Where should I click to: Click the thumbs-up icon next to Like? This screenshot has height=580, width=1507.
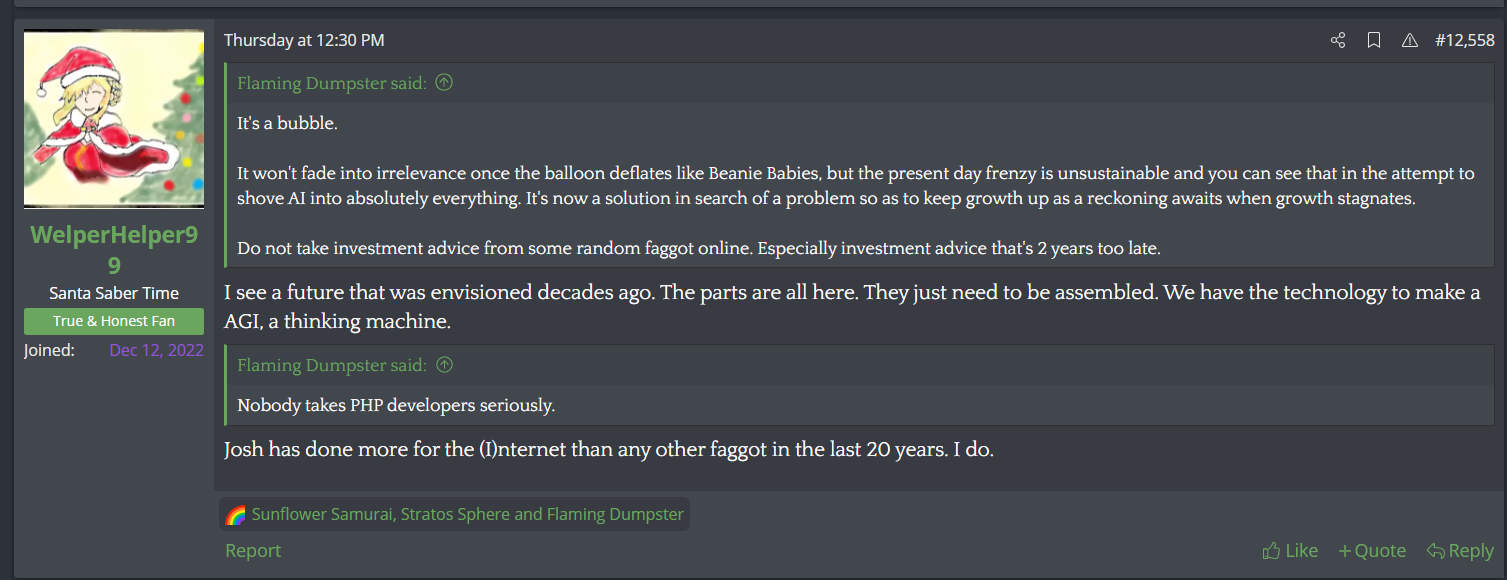[1271, 549]
